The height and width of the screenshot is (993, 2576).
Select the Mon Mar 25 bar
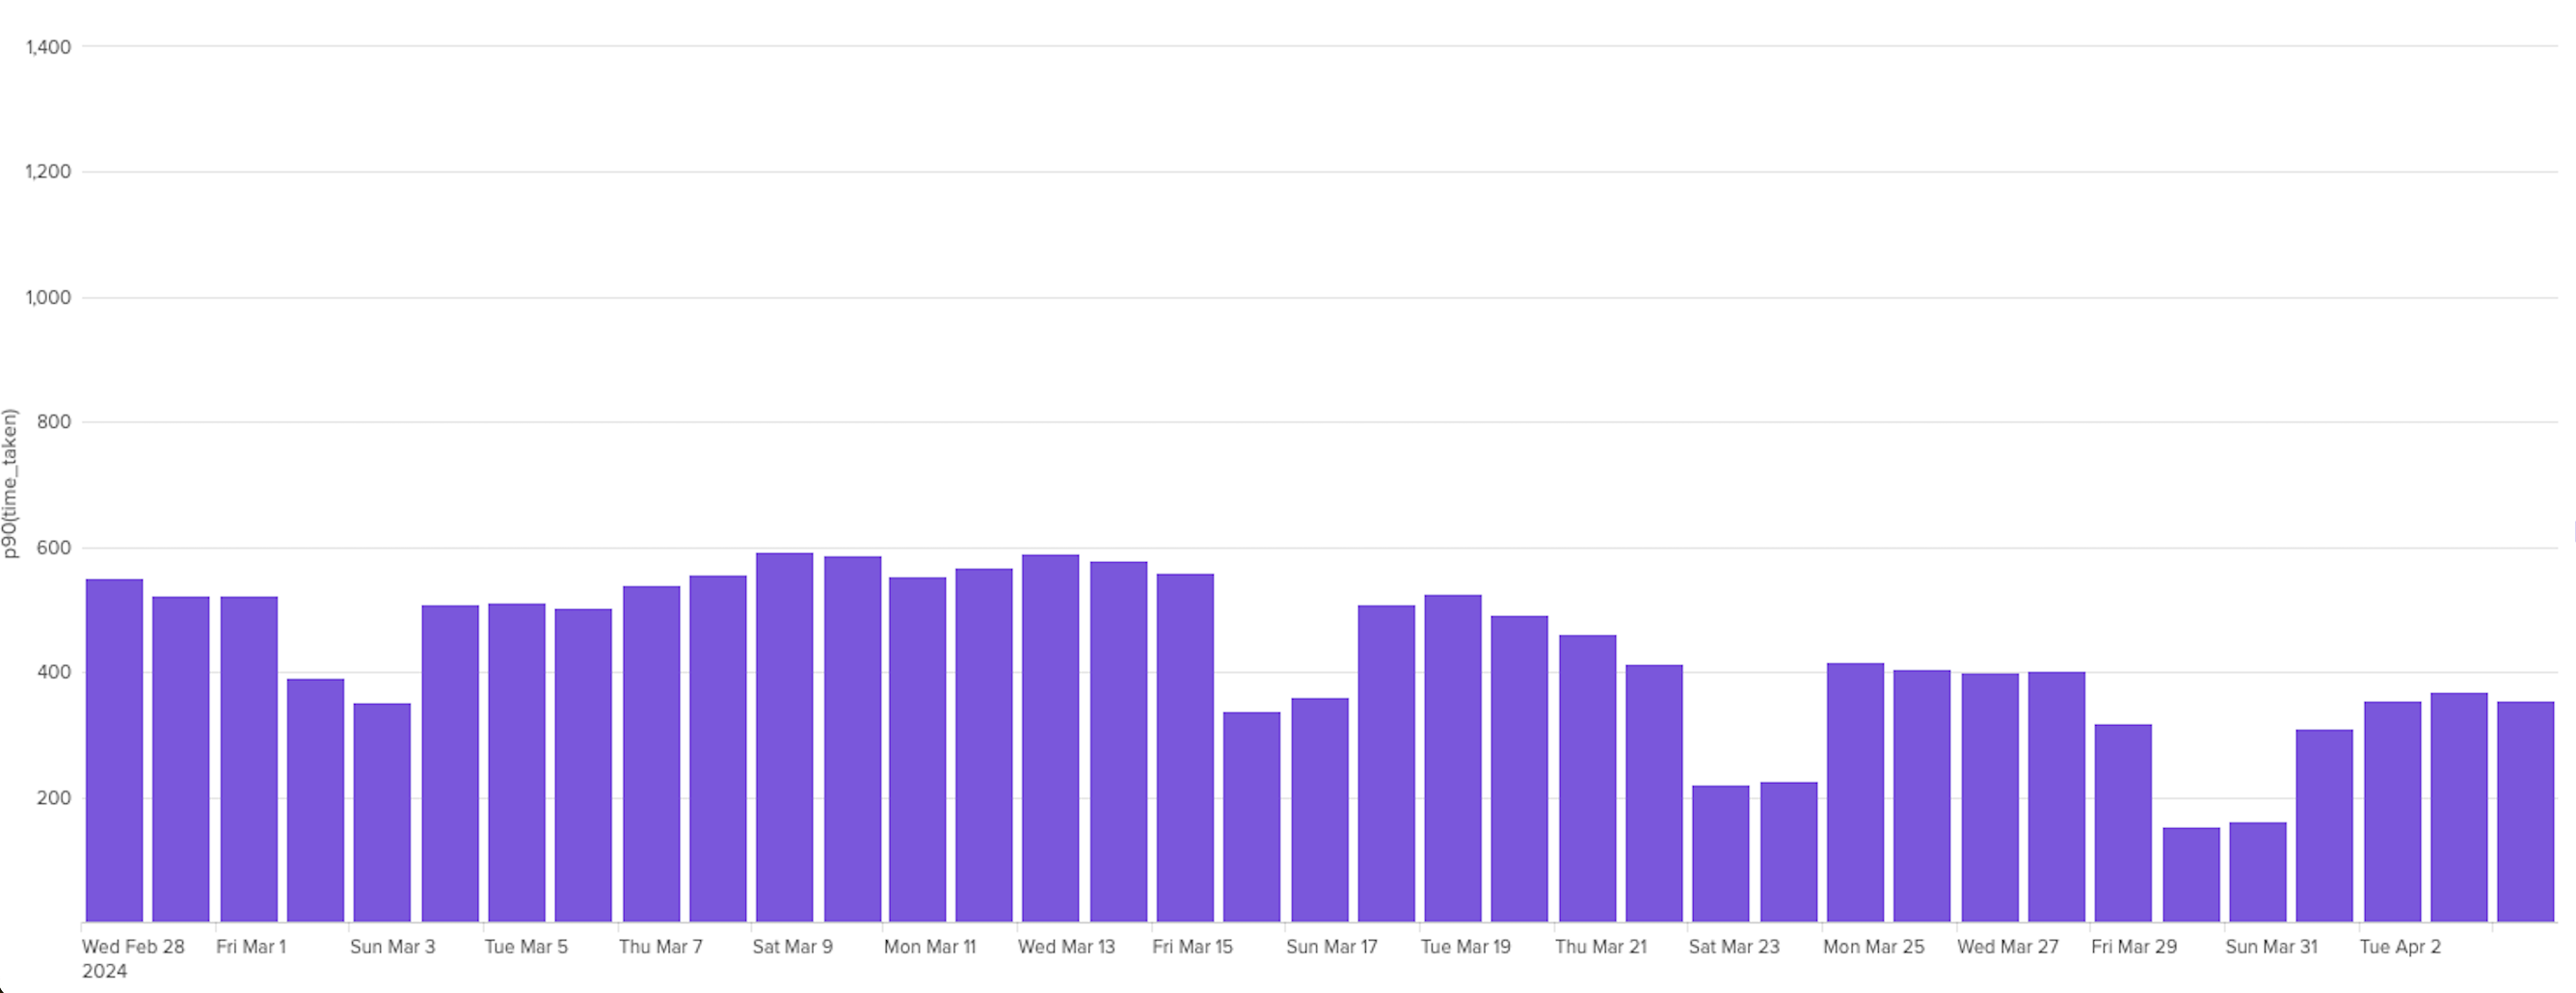click(1855, 792)
